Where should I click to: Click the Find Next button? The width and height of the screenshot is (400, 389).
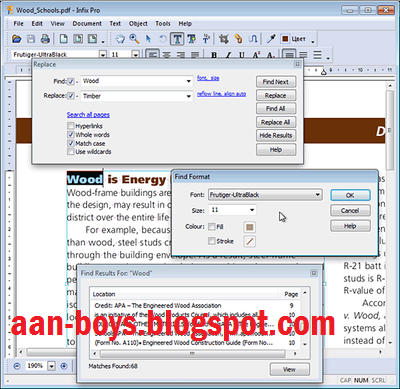tap(276, 82)
